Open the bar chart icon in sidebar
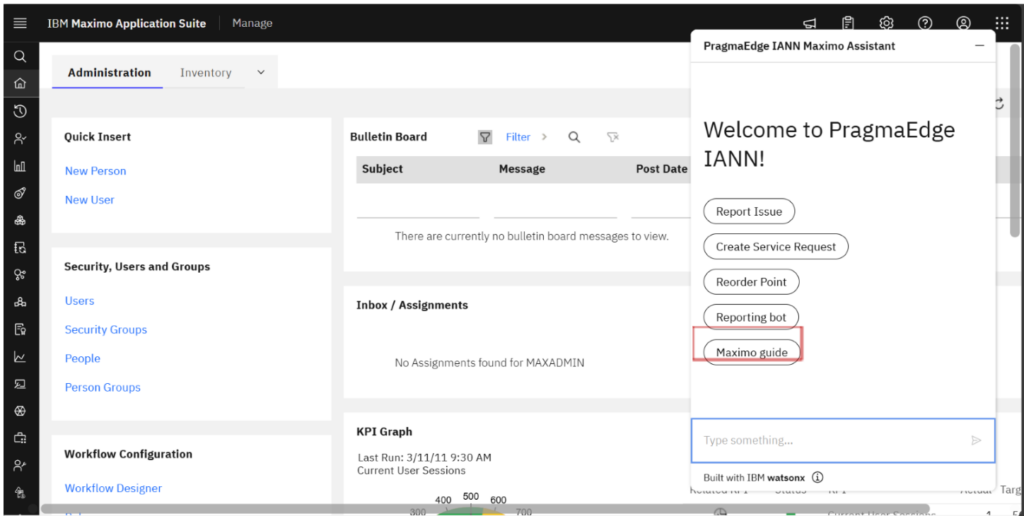Screen dimensions: 1024x516 pos(20,166)
